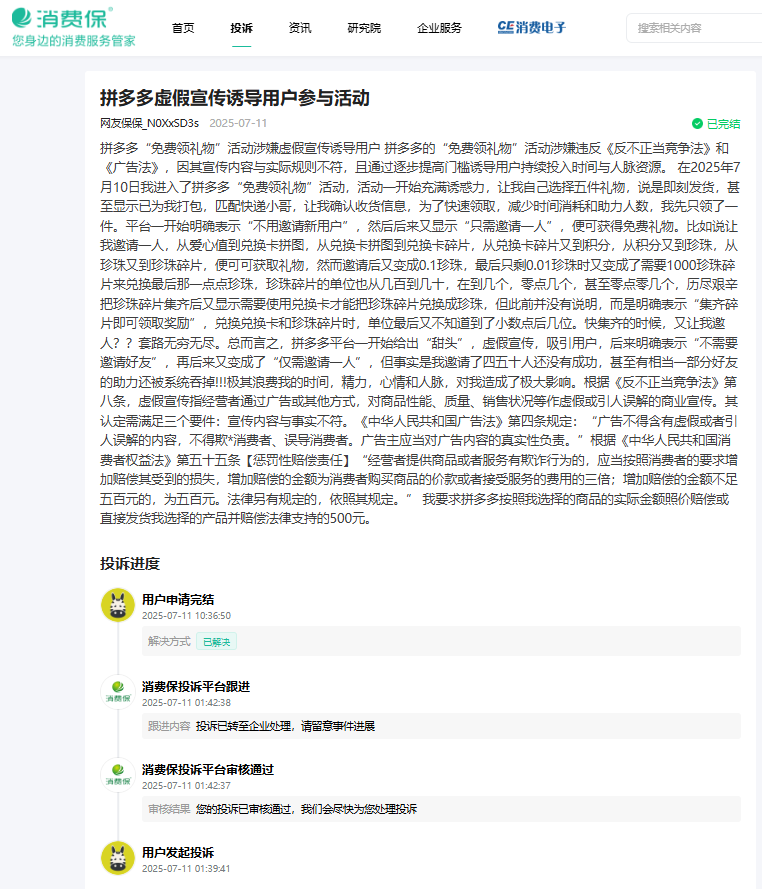
Task: Click the 审核结果 label
Action: click(169, 809)
